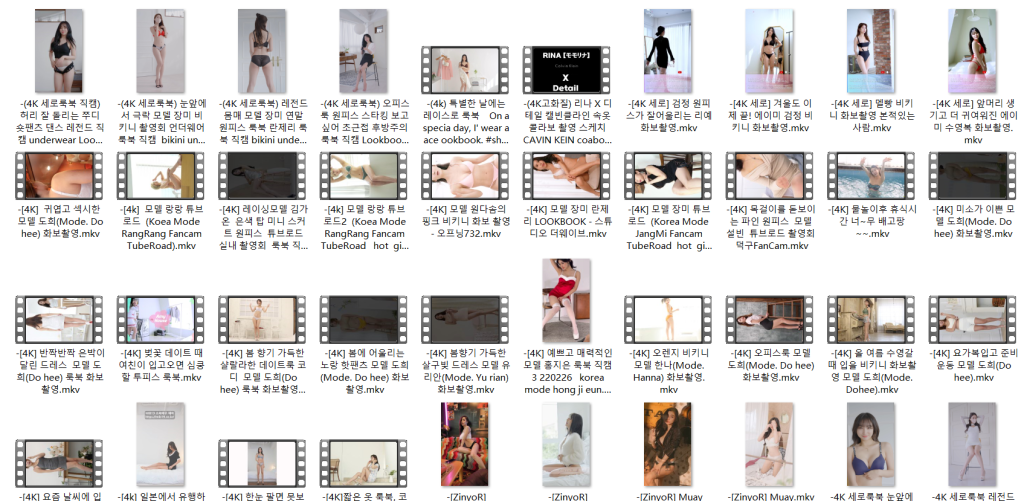The image size is (1024, 501).
Task: Click file name '리나 X 디테일 캘빈클라인 속옷'
Action: tap(566, 121)
